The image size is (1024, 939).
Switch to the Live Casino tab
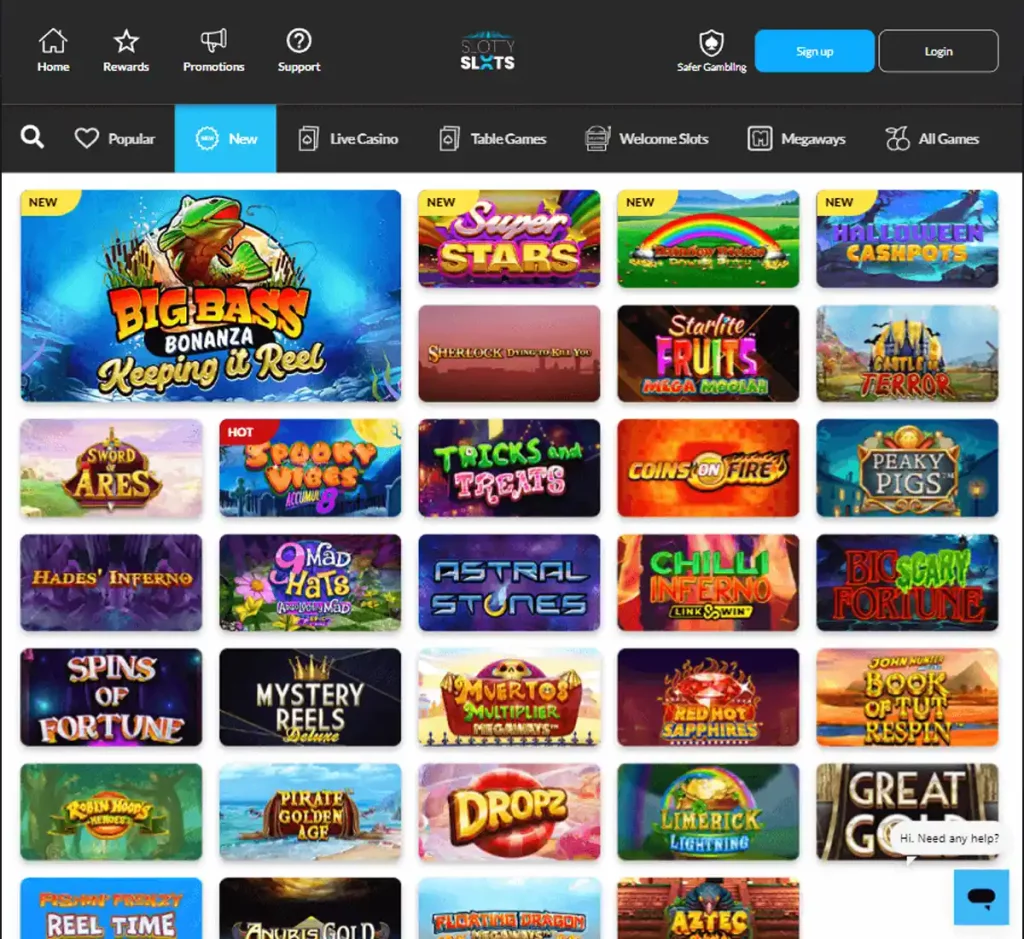347,138
